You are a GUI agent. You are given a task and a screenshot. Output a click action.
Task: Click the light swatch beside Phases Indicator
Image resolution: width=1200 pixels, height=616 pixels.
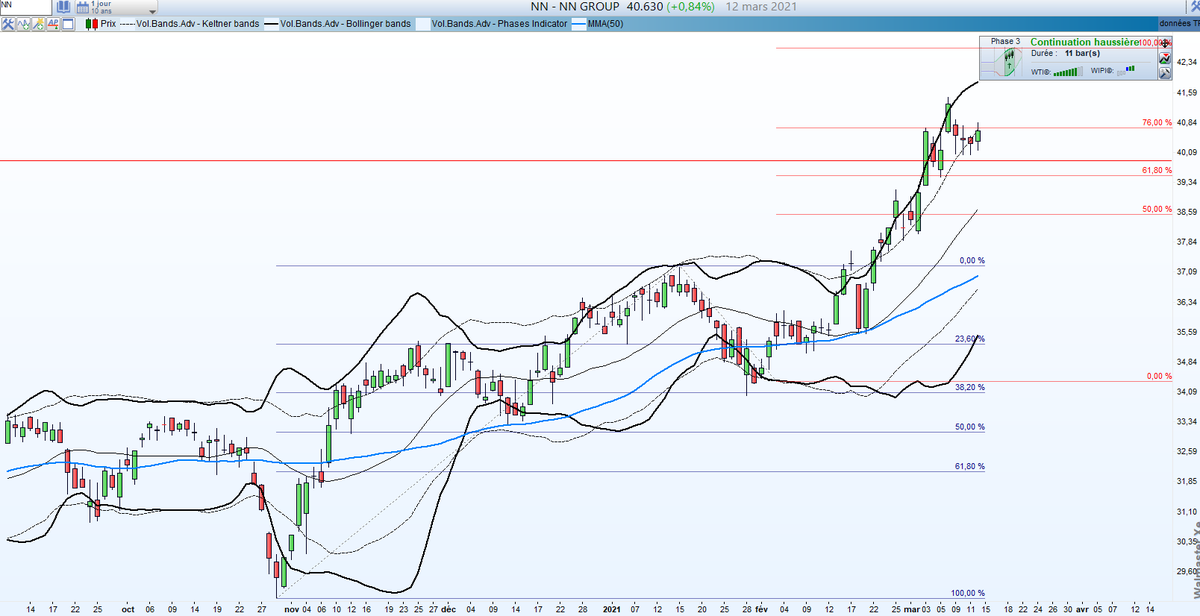423,24
